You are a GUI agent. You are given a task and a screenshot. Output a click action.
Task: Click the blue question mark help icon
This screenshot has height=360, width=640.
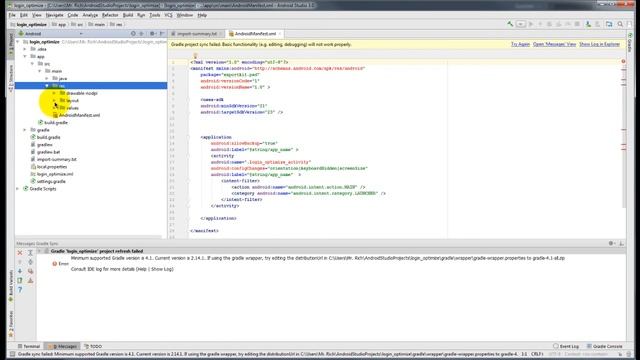pyautogui.click(x=20, y=290)
